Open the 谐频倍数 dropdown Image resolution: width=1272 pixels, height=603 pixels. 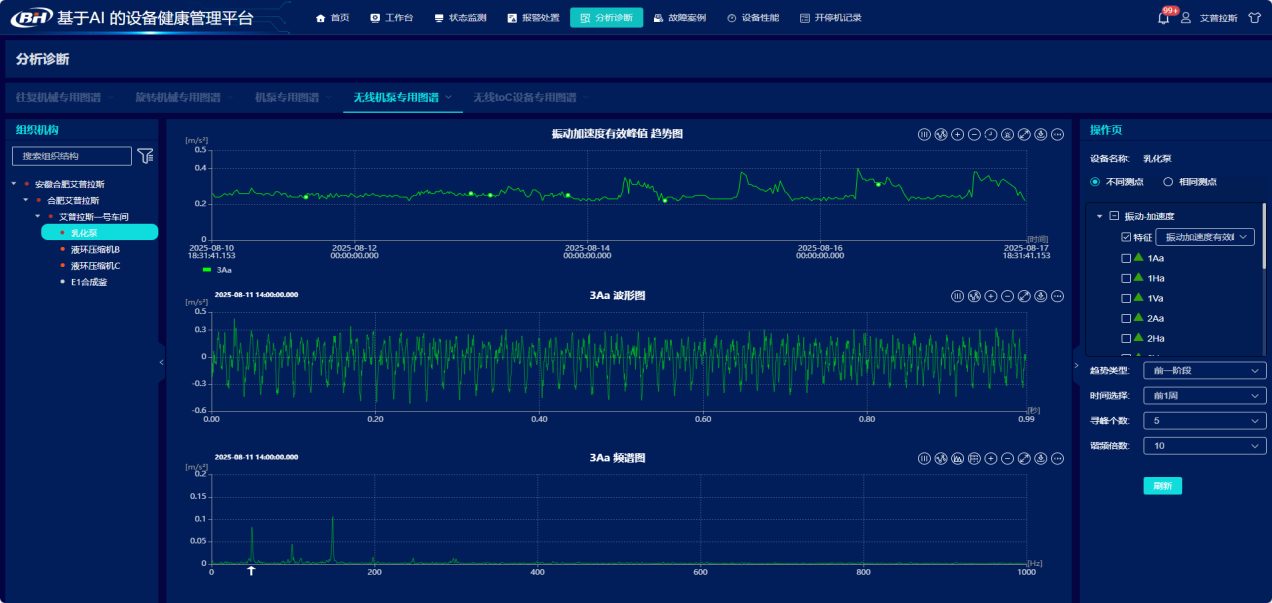click(x=1204, y=446)
